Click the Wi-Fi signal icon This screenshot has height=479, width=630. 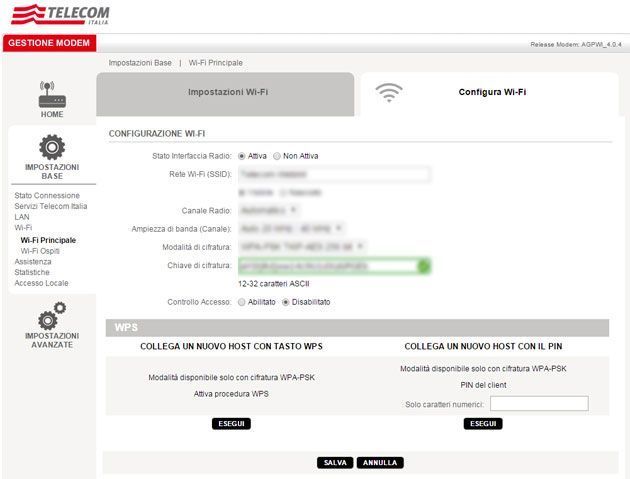coord(388,92)
